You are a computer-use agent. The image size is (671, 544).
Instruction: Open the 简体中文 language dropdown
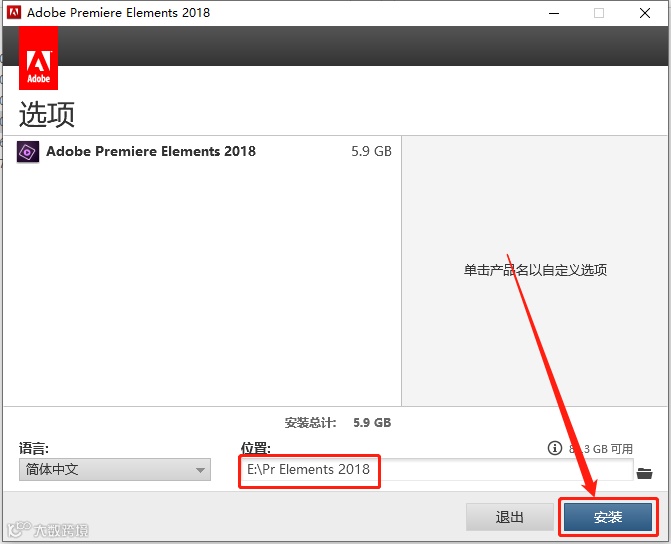[115, 470]
